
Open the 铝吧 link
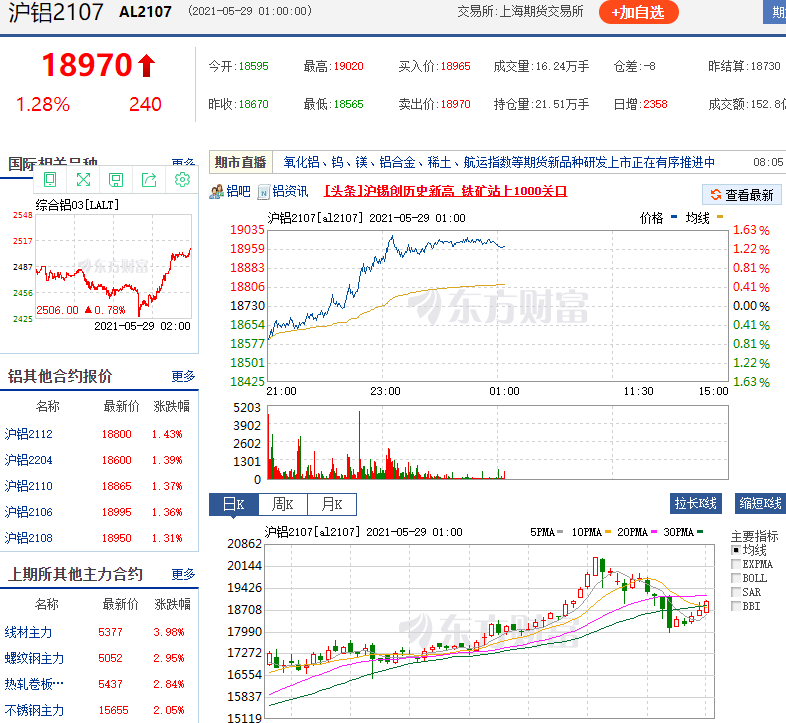(x=238, y=192)
